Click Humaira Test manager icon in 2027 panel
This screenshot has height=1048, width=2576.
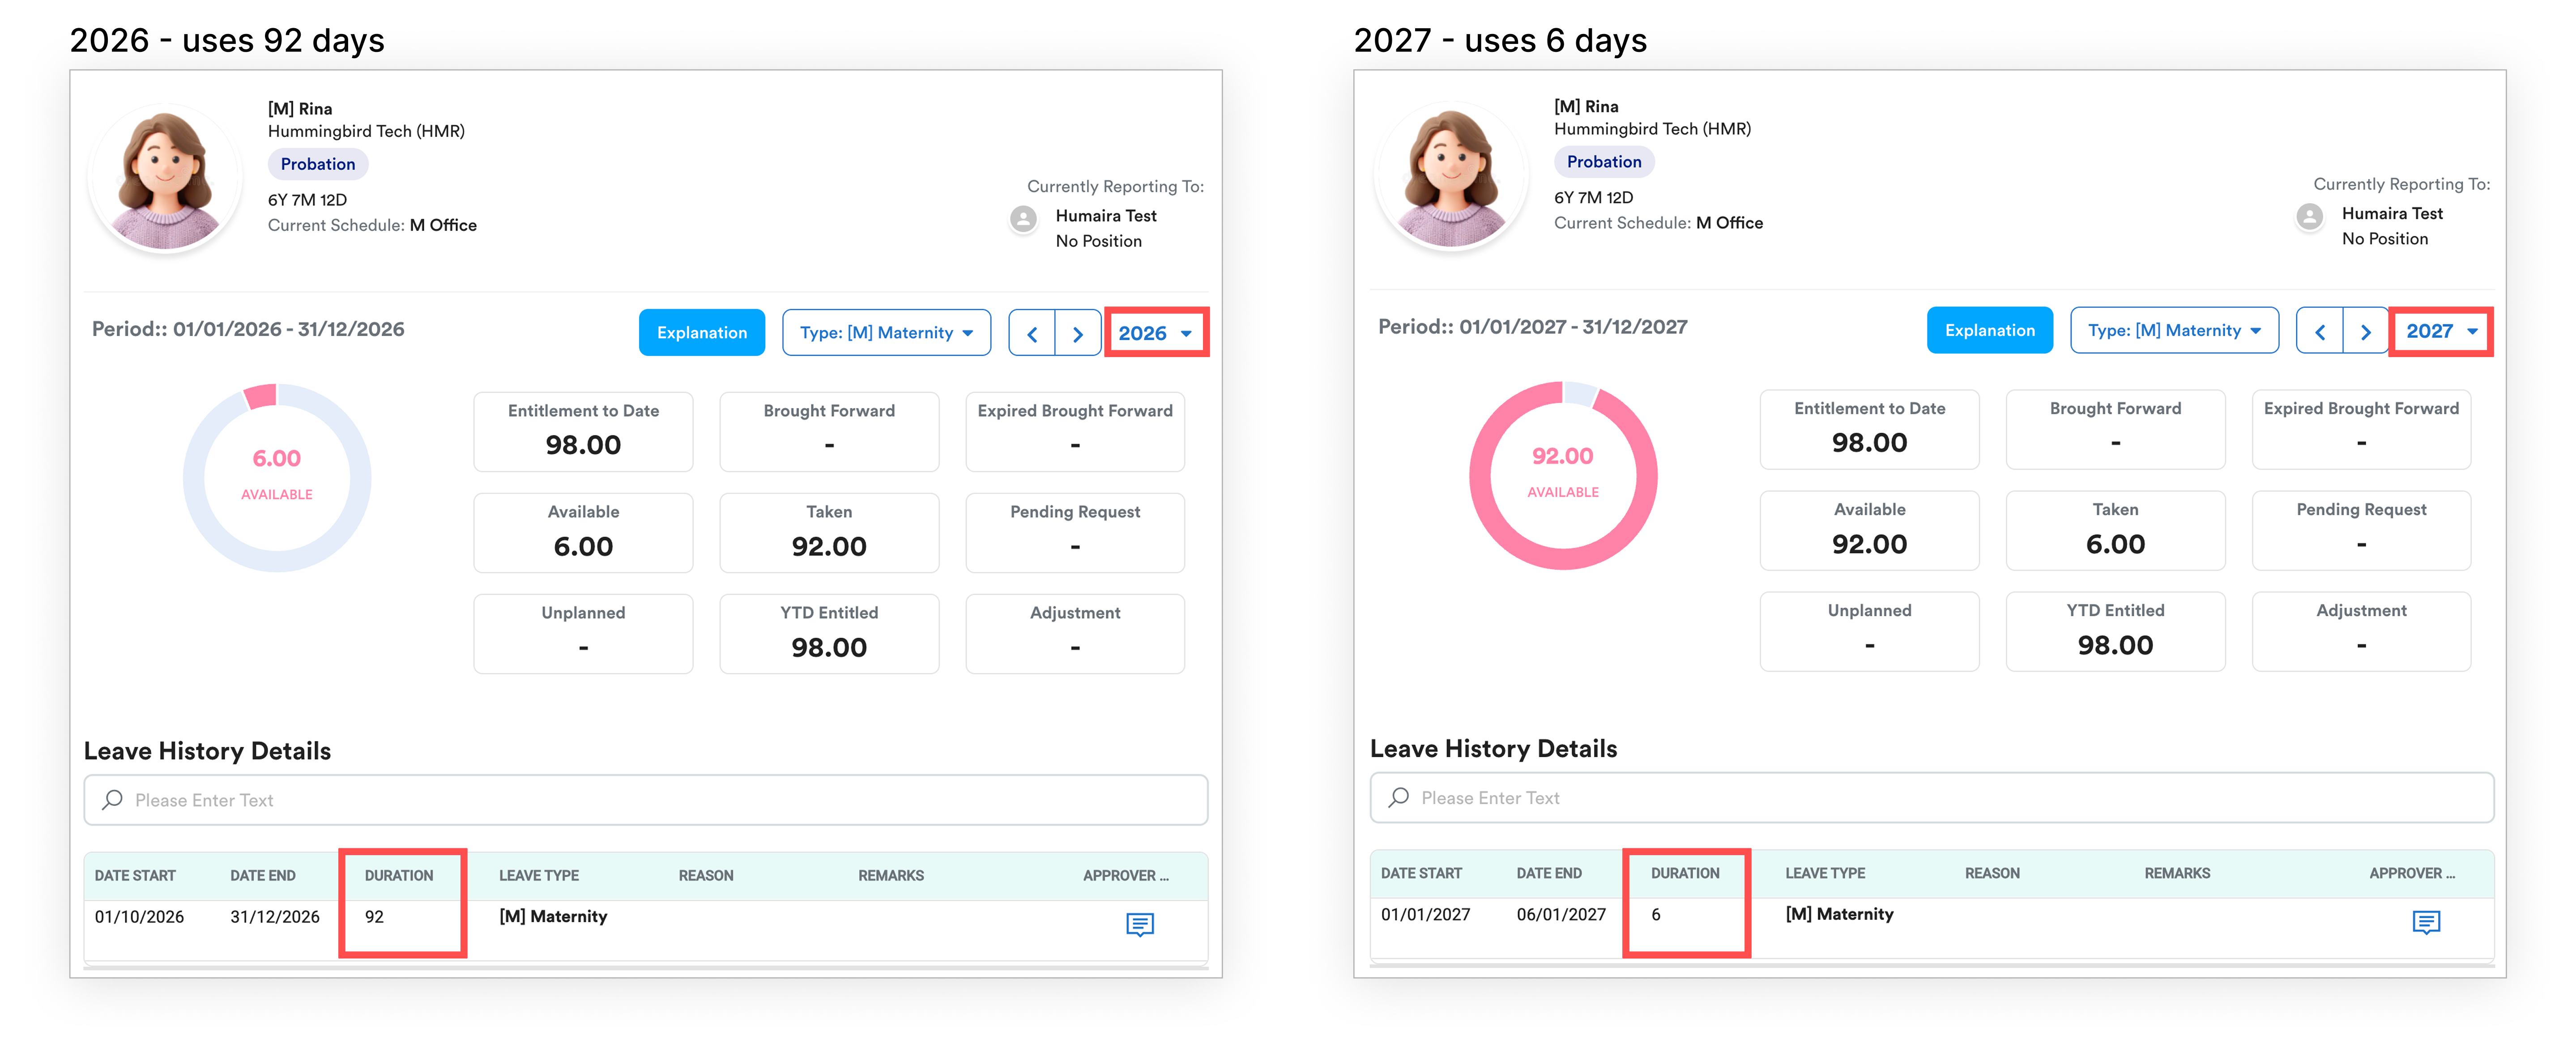[x=2309, y=217]
